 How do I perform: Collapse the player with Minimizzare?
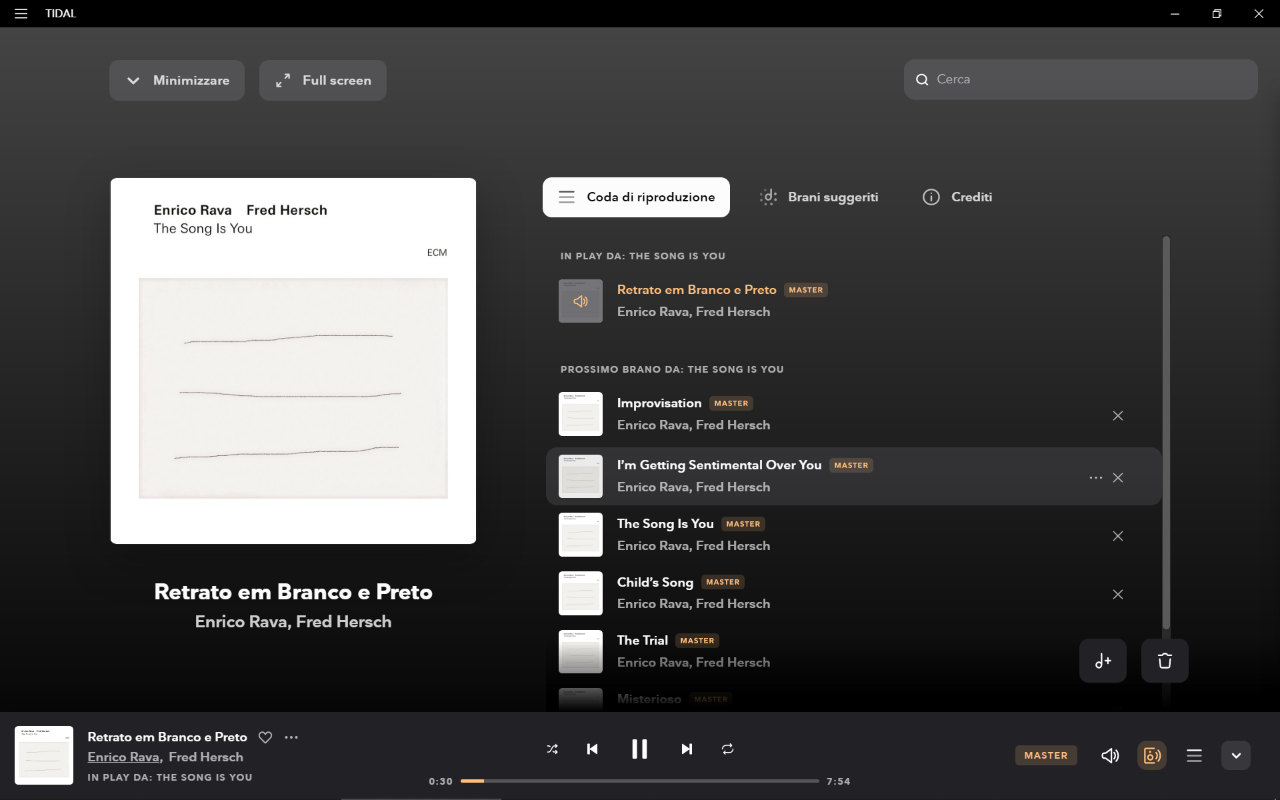(177, 80)
